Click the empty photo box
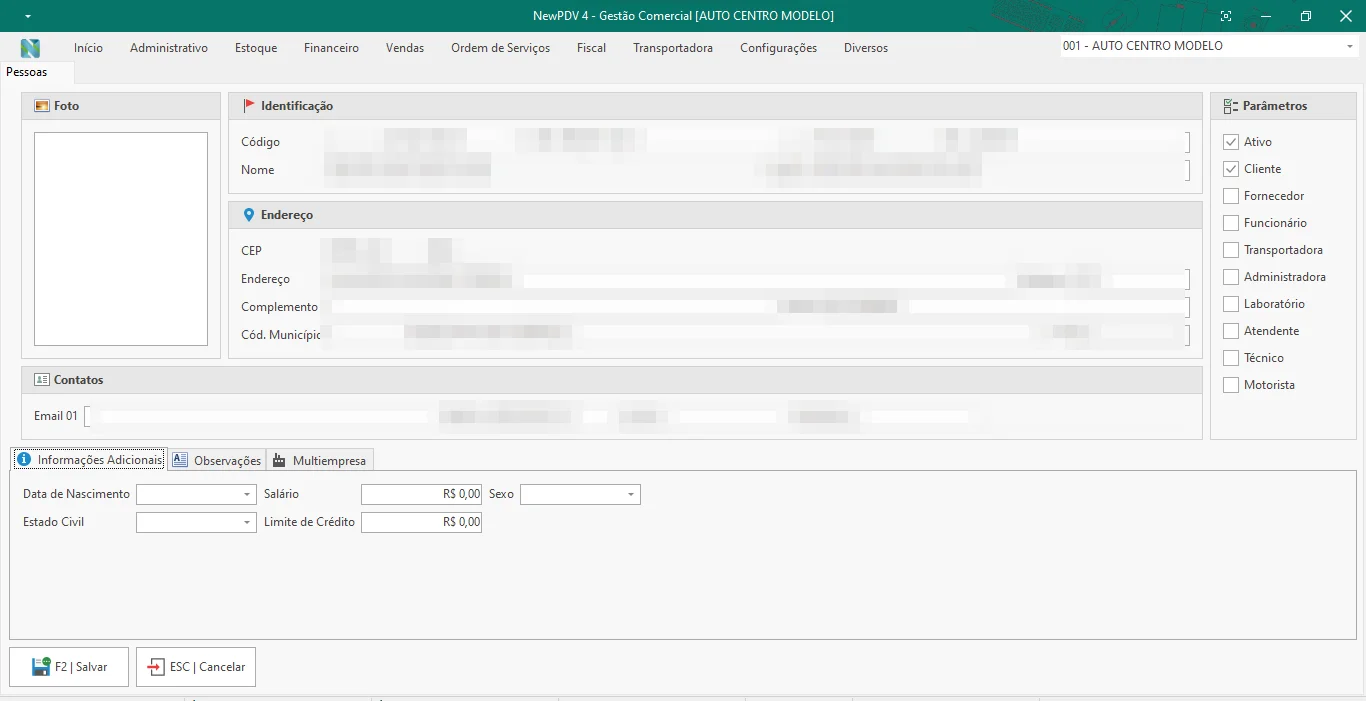Image resolution: width=1366 pixels, height=701 pixels. pyautogui.click(x=121, y=239)
